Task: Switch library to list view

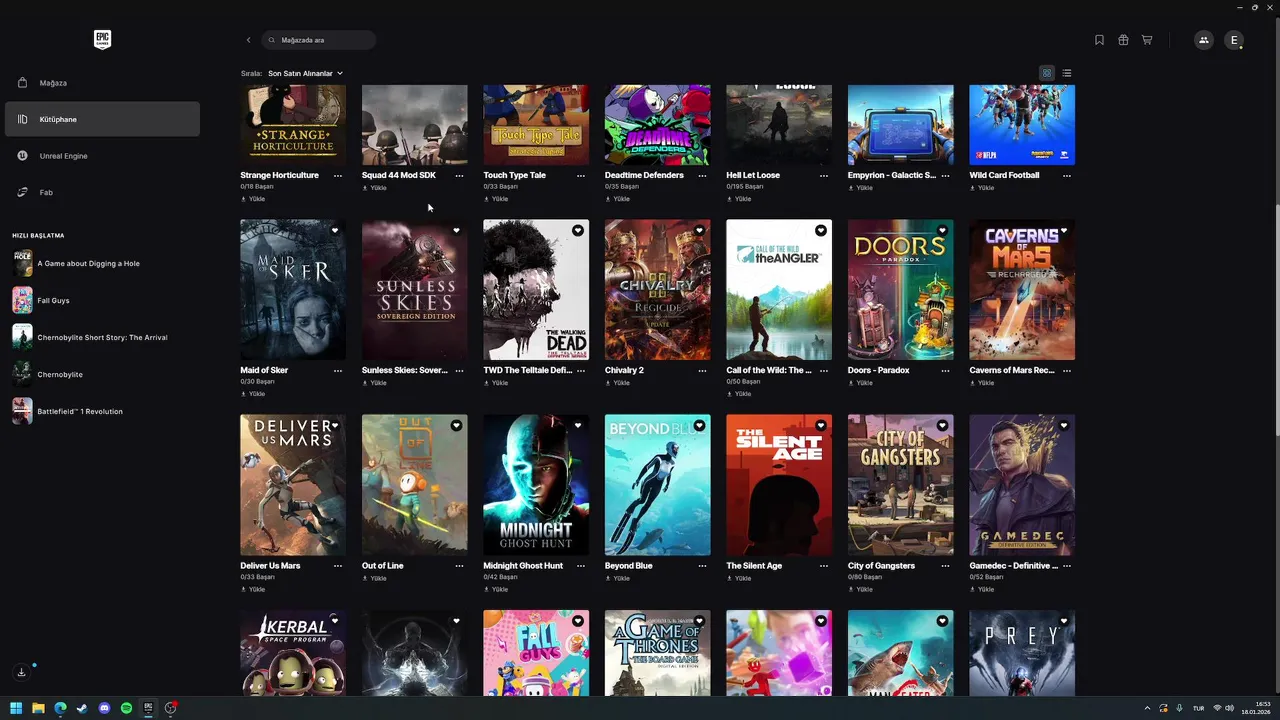Action: [1067, 73]
